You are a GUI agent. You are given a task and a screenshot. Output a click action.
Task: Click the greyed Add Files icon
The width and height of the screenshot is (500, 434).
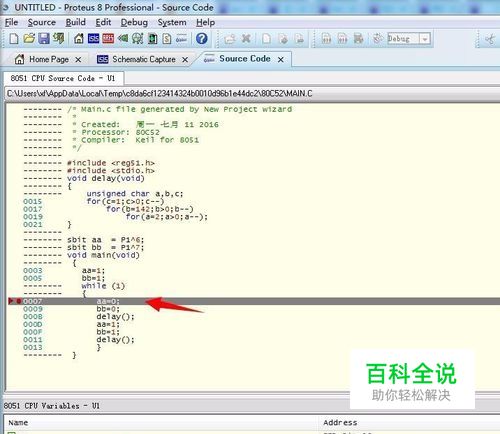(230, 39)
